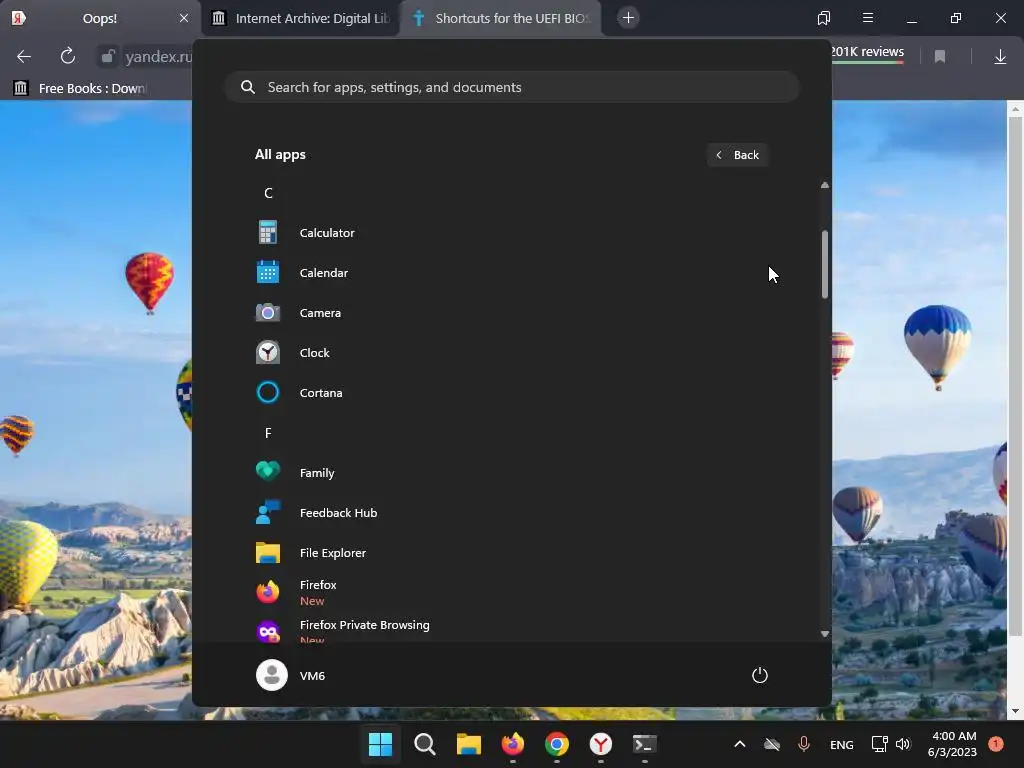The image size is (1024, 768).
Task: Go Back from All apps
Action: pyautogui.click(x=737, y=155)
